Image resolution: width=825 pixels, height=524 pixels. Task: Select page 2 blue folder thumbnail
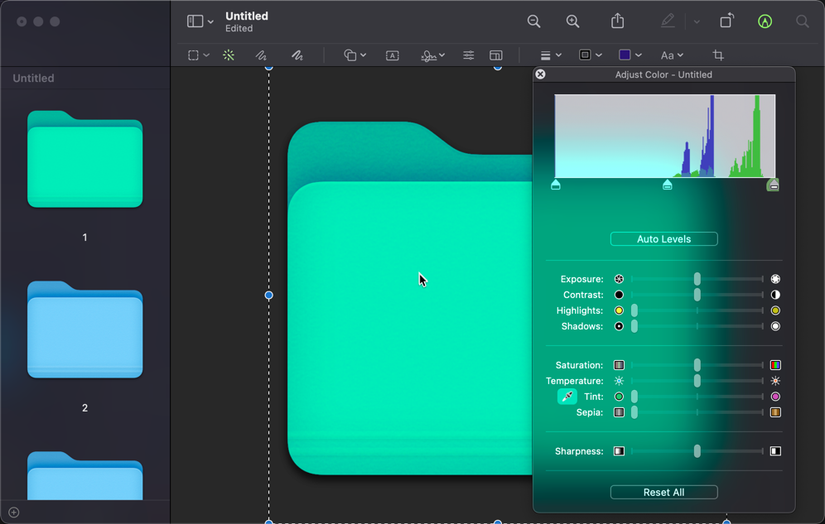(85, 330)
